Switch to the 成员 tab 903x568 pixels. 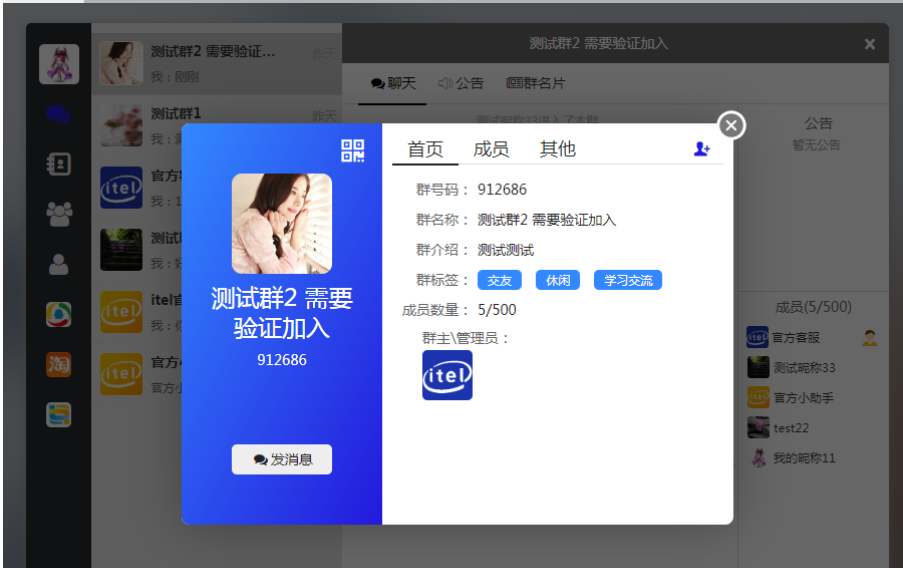tap(491, 149)
